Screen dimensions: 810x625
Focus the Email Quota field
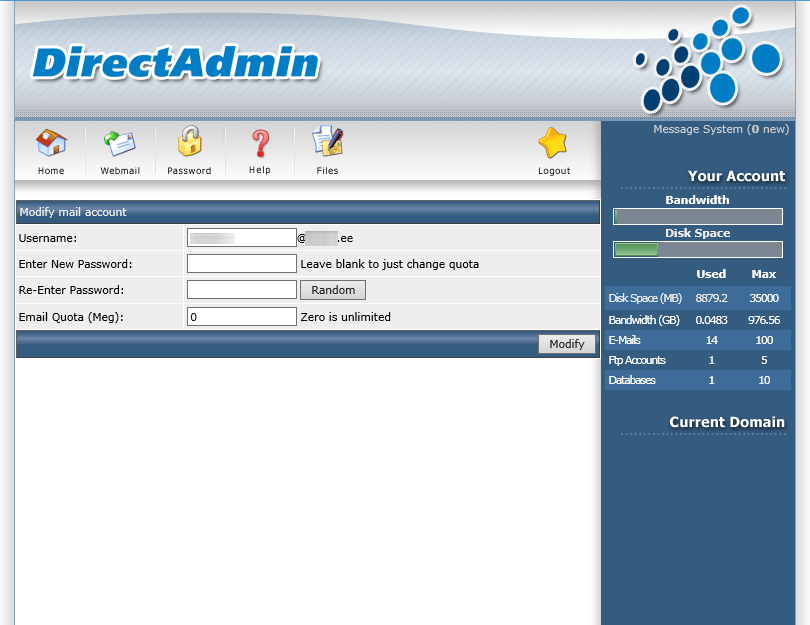242,317
